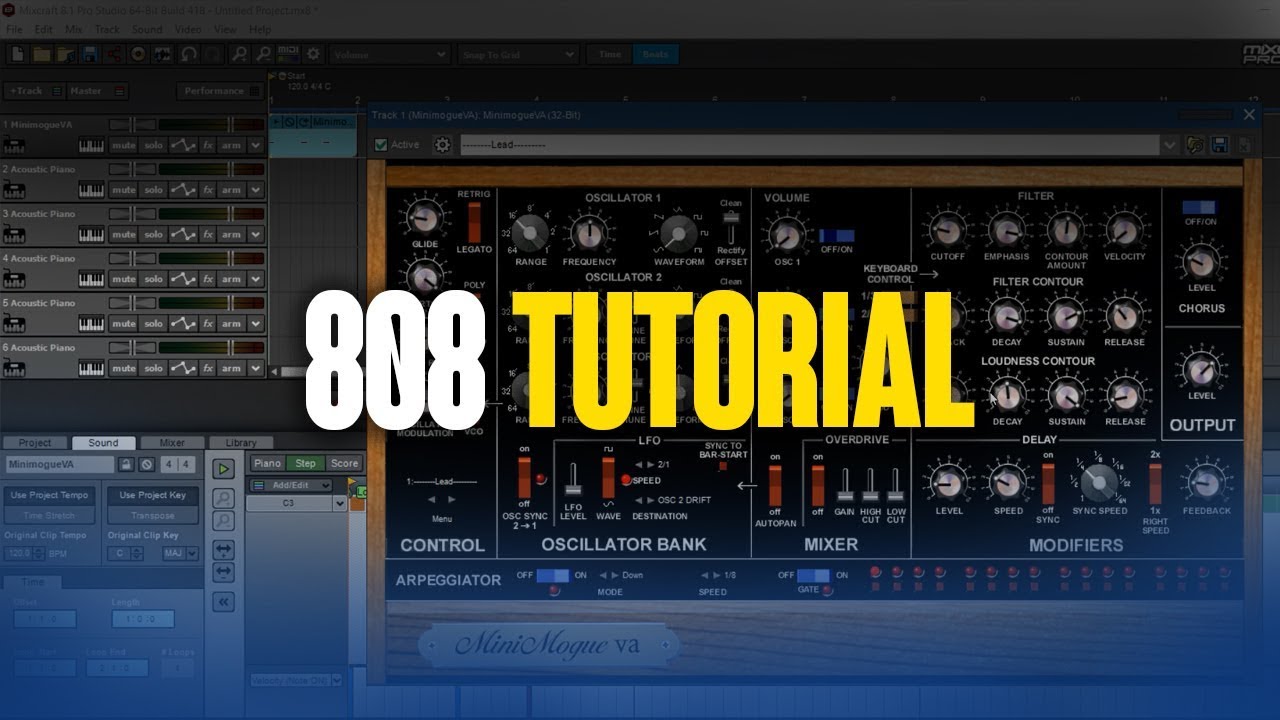Toggle the Active checkbox in plugin window
1280x720 pixels.
tap(380, 145)
